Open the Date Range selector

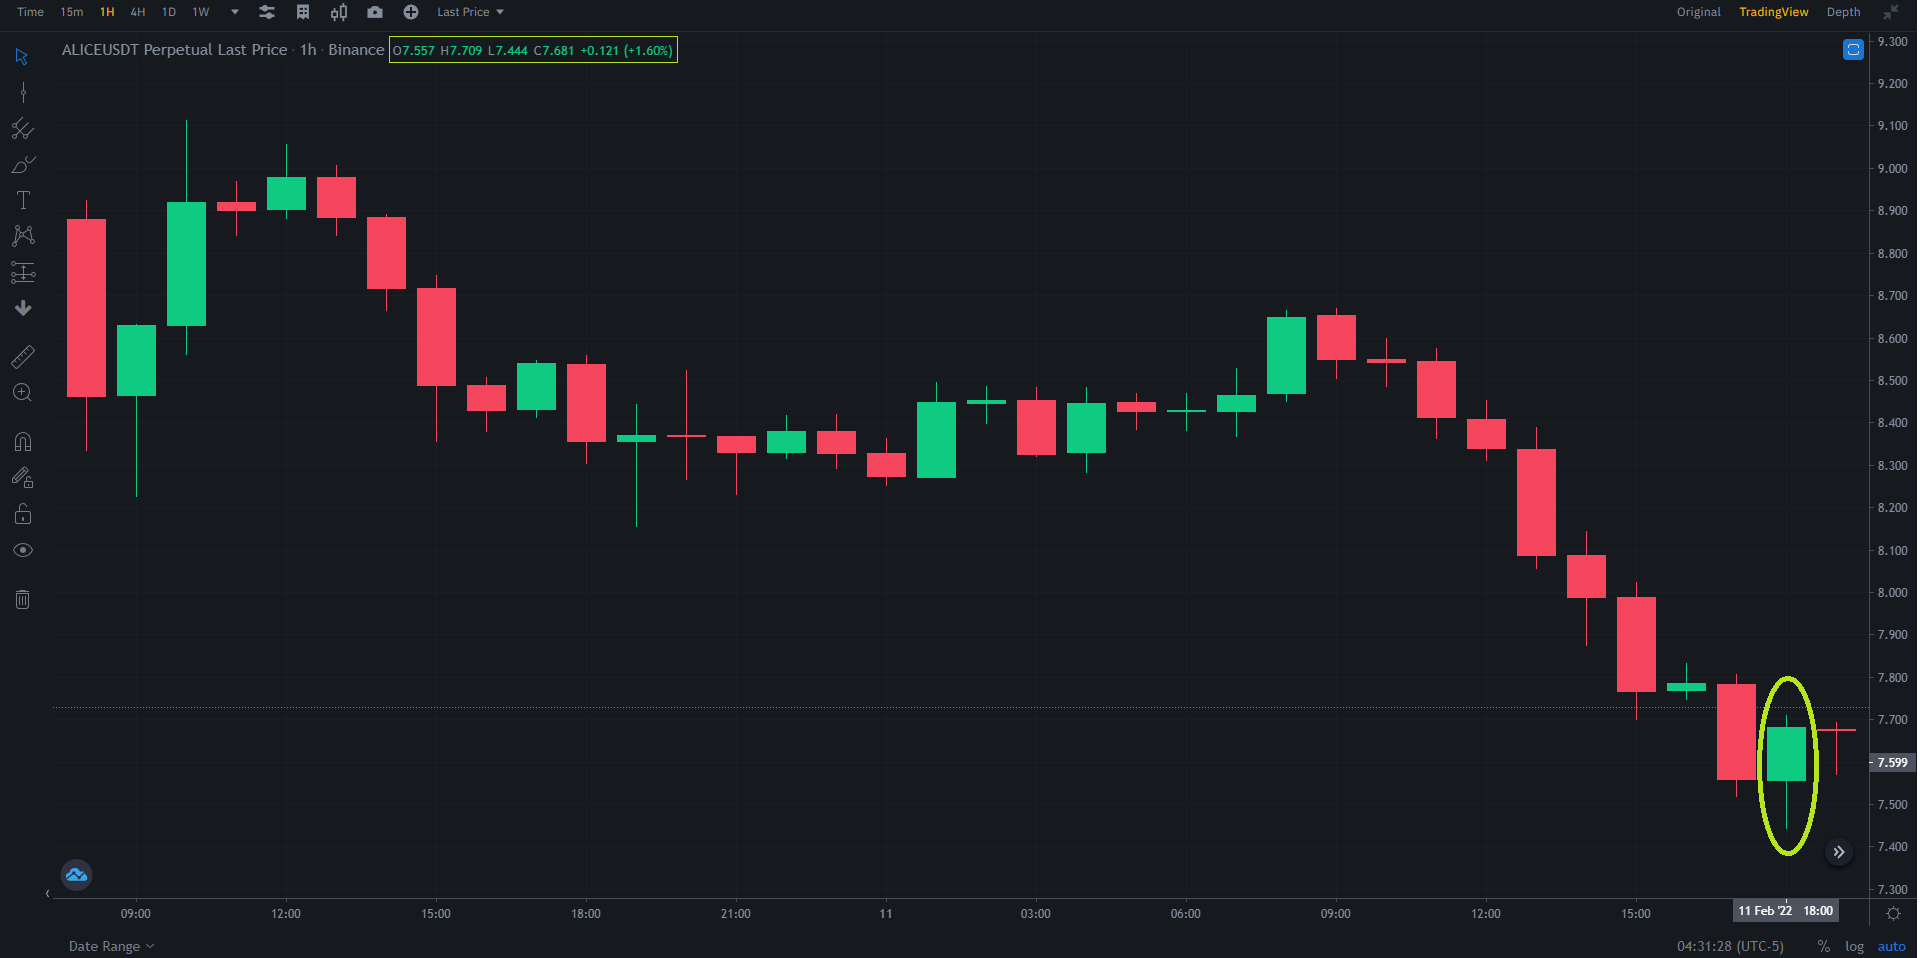[111, 946]
